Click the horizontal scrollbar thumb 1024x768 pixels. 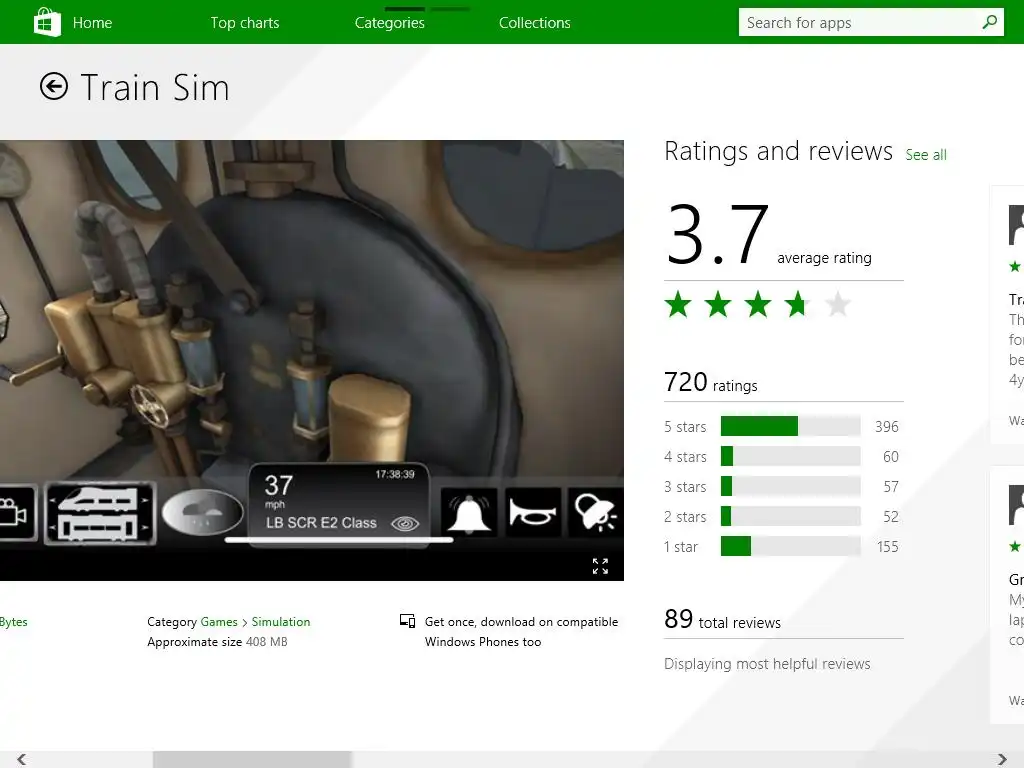coord(252,759)
